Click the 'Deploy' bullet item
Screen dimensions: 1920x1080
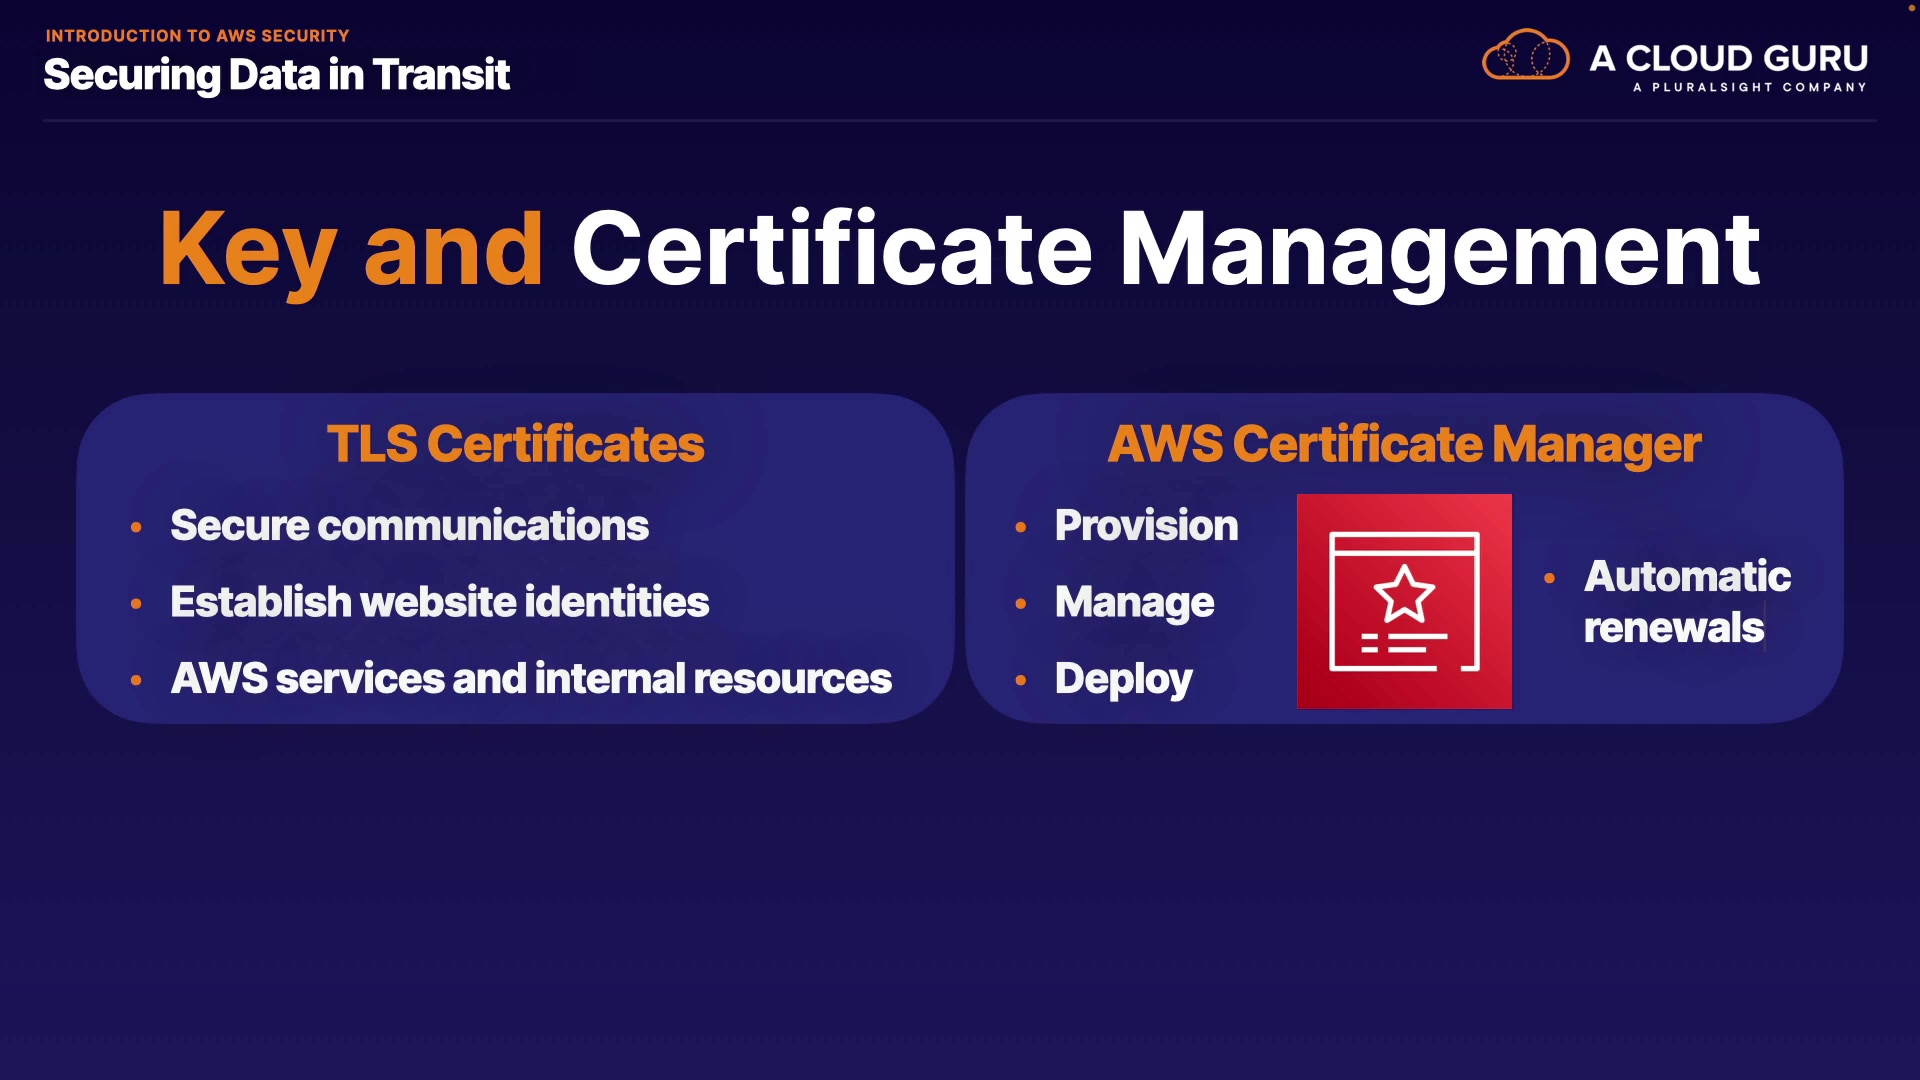pyautogui.click(x=1123, y=679)
